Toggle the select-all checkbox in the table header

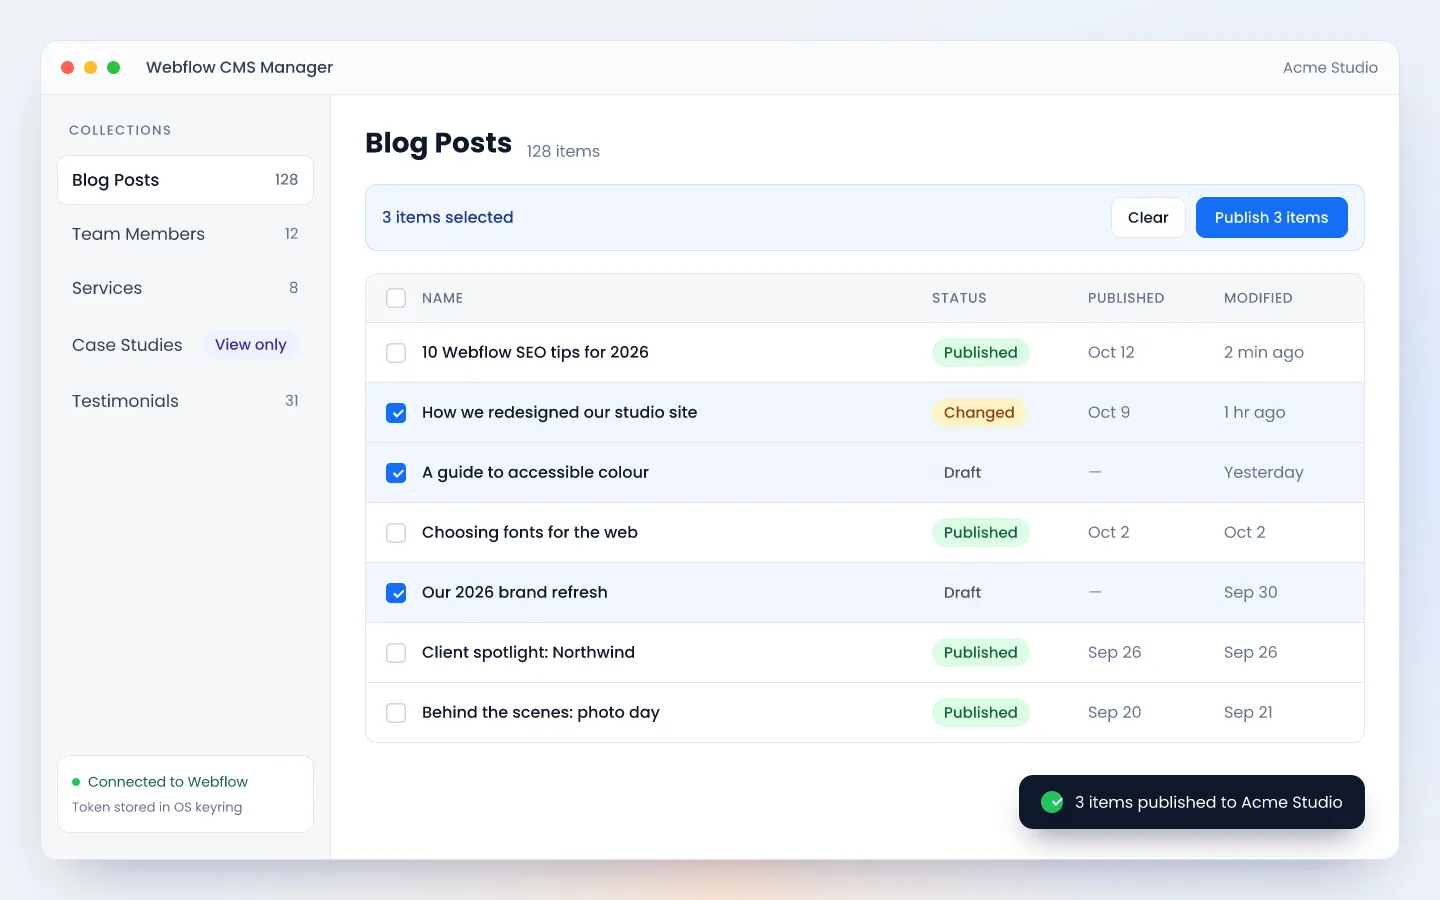[x=396, y=298]
